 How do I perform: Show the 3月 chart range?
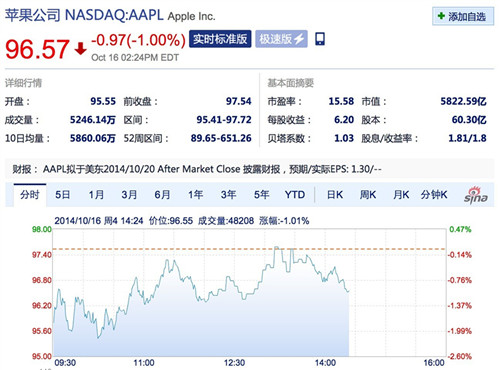point(129,195)
